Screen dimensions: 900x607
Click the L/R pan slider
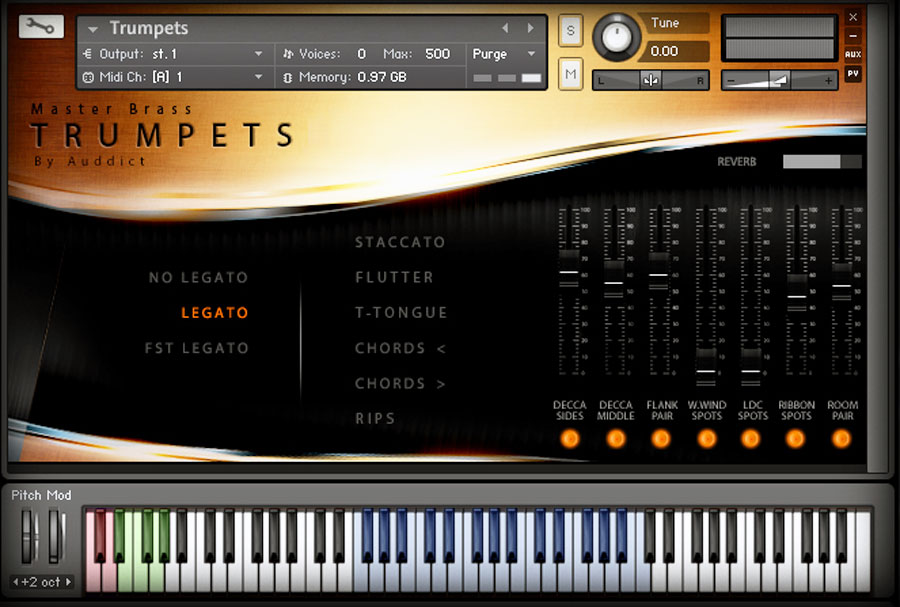[651, 80]
